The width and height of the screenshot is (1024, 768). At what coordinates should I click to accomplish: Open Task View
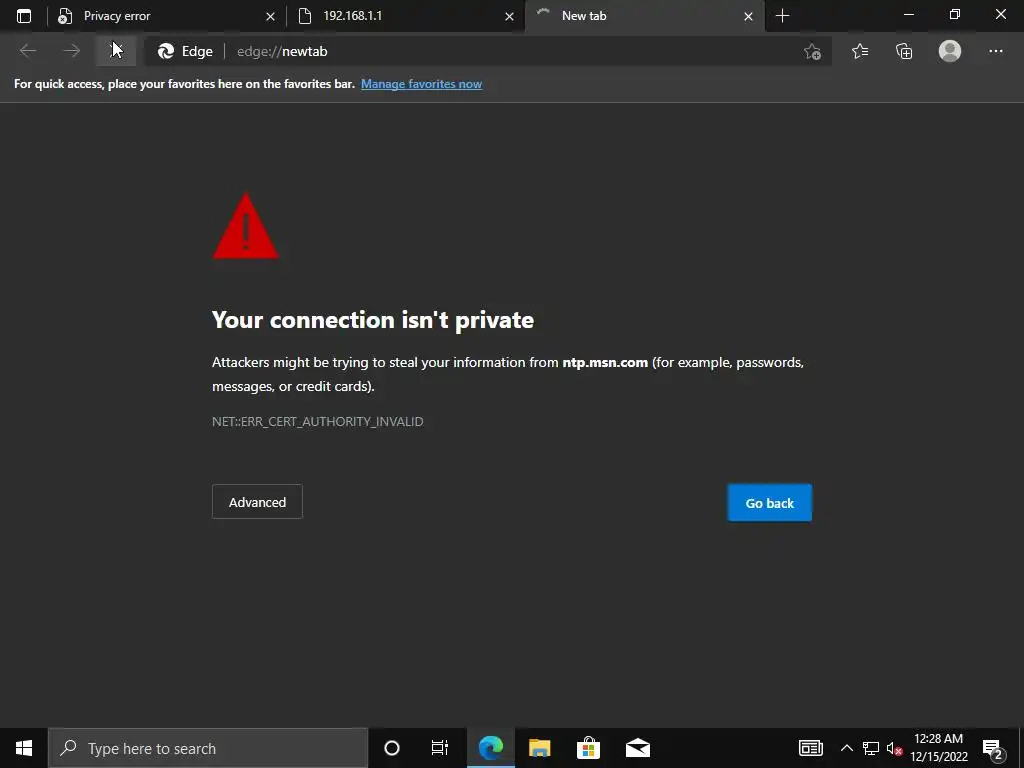[x=440, y=748]
